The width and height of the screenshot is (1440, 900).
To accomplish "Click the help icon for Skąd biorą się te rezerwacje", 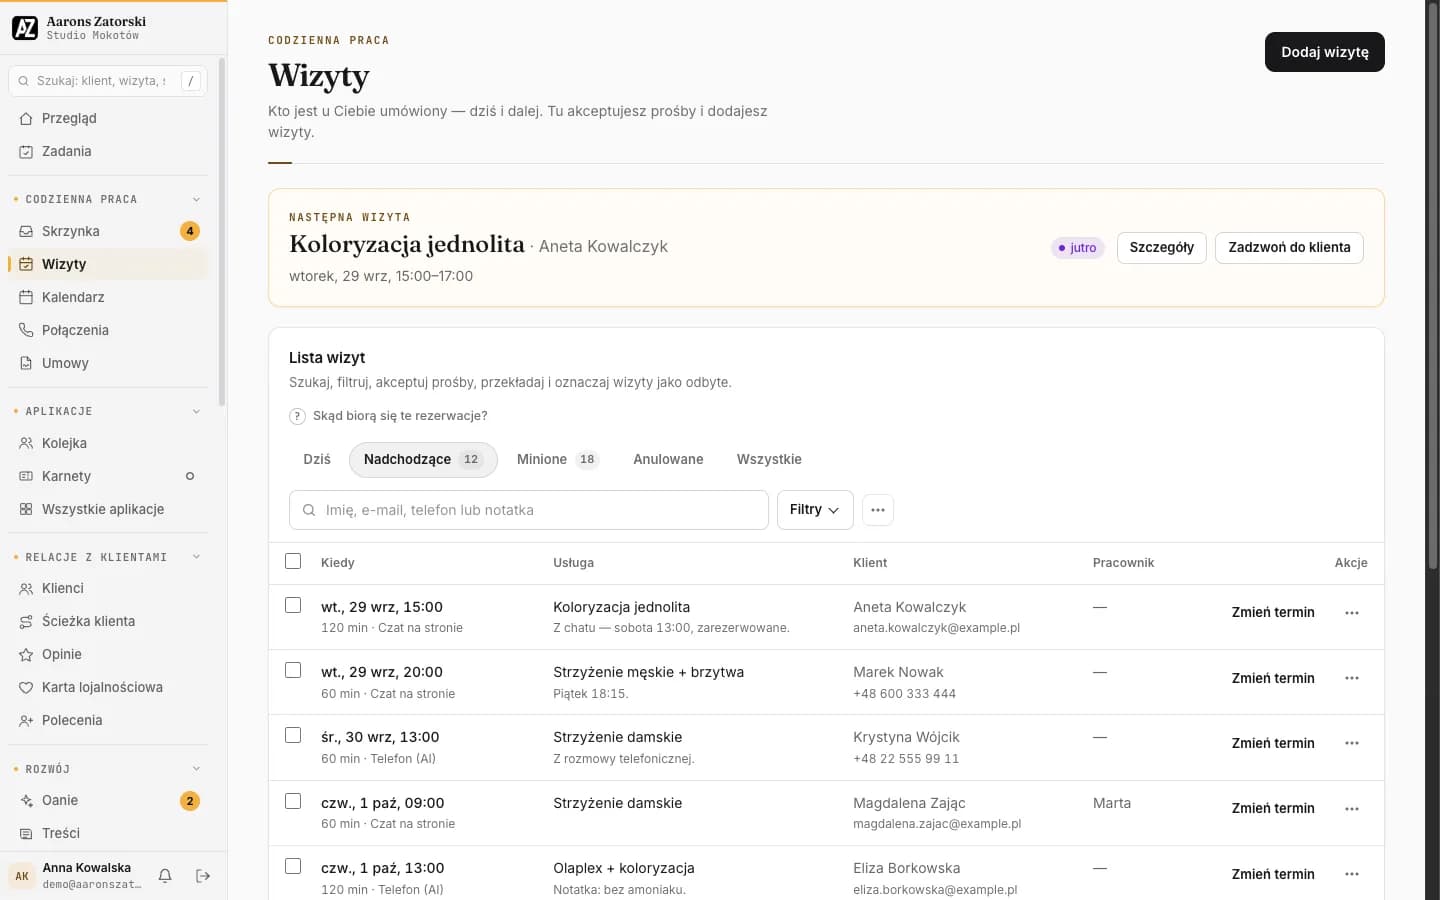I will [x=297, y=416].
